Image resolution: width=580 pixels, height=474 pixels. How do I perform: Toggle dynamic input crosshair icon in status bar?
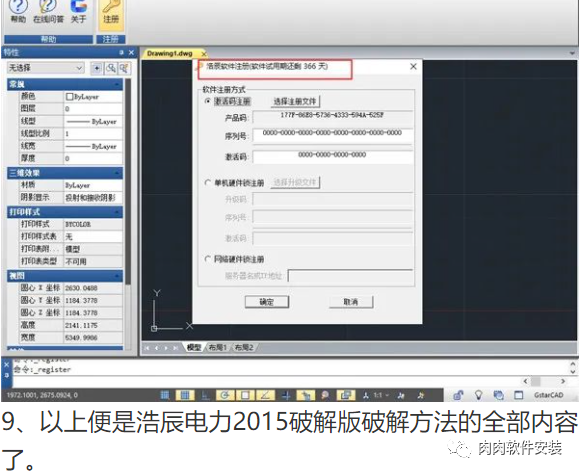point(285,395)
